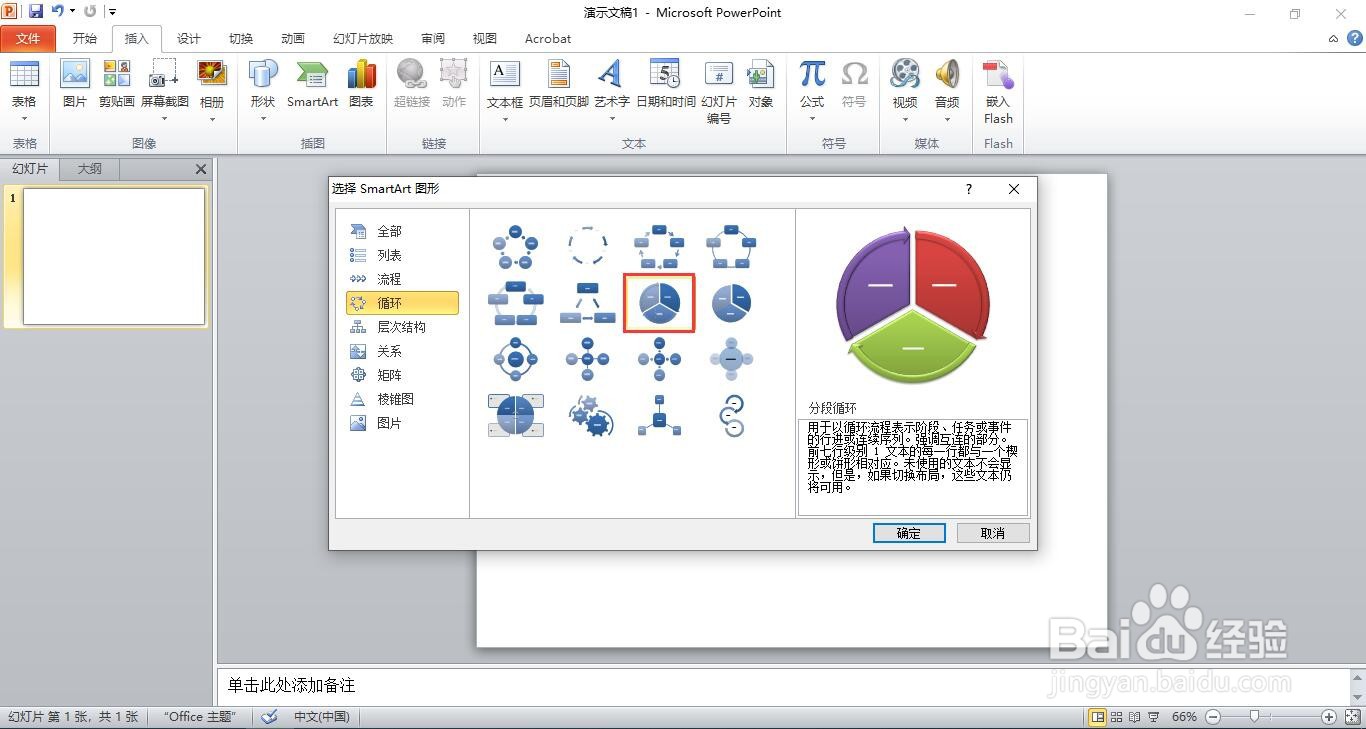Insert a chart with 图表 icon
The image size is (1366, 729).
pyautogui.click(x=361, y=76)
